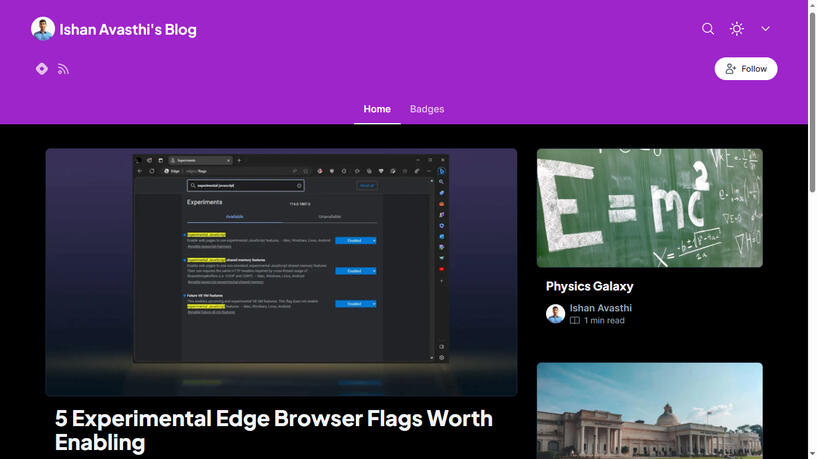817x459 pixels.
Task: Select the Home tab
Action: [x=377, y=109]
